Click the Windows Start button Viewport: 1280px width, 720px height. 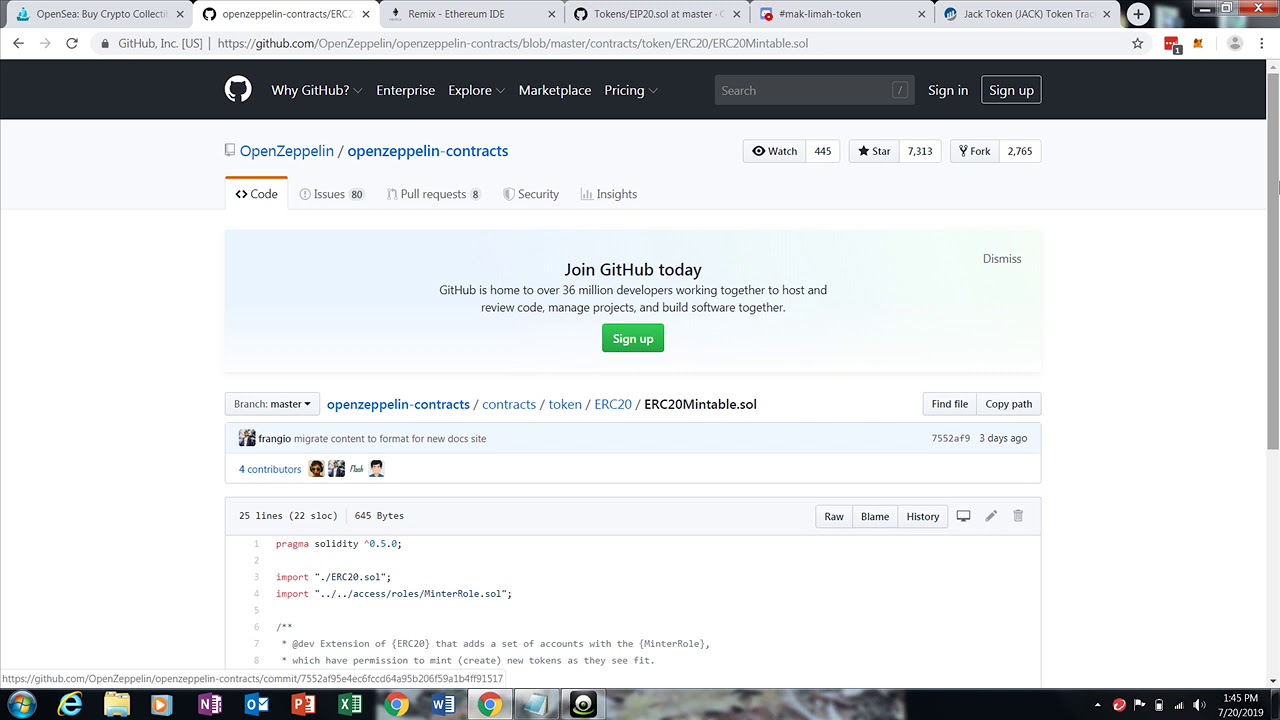pos(22,704)
